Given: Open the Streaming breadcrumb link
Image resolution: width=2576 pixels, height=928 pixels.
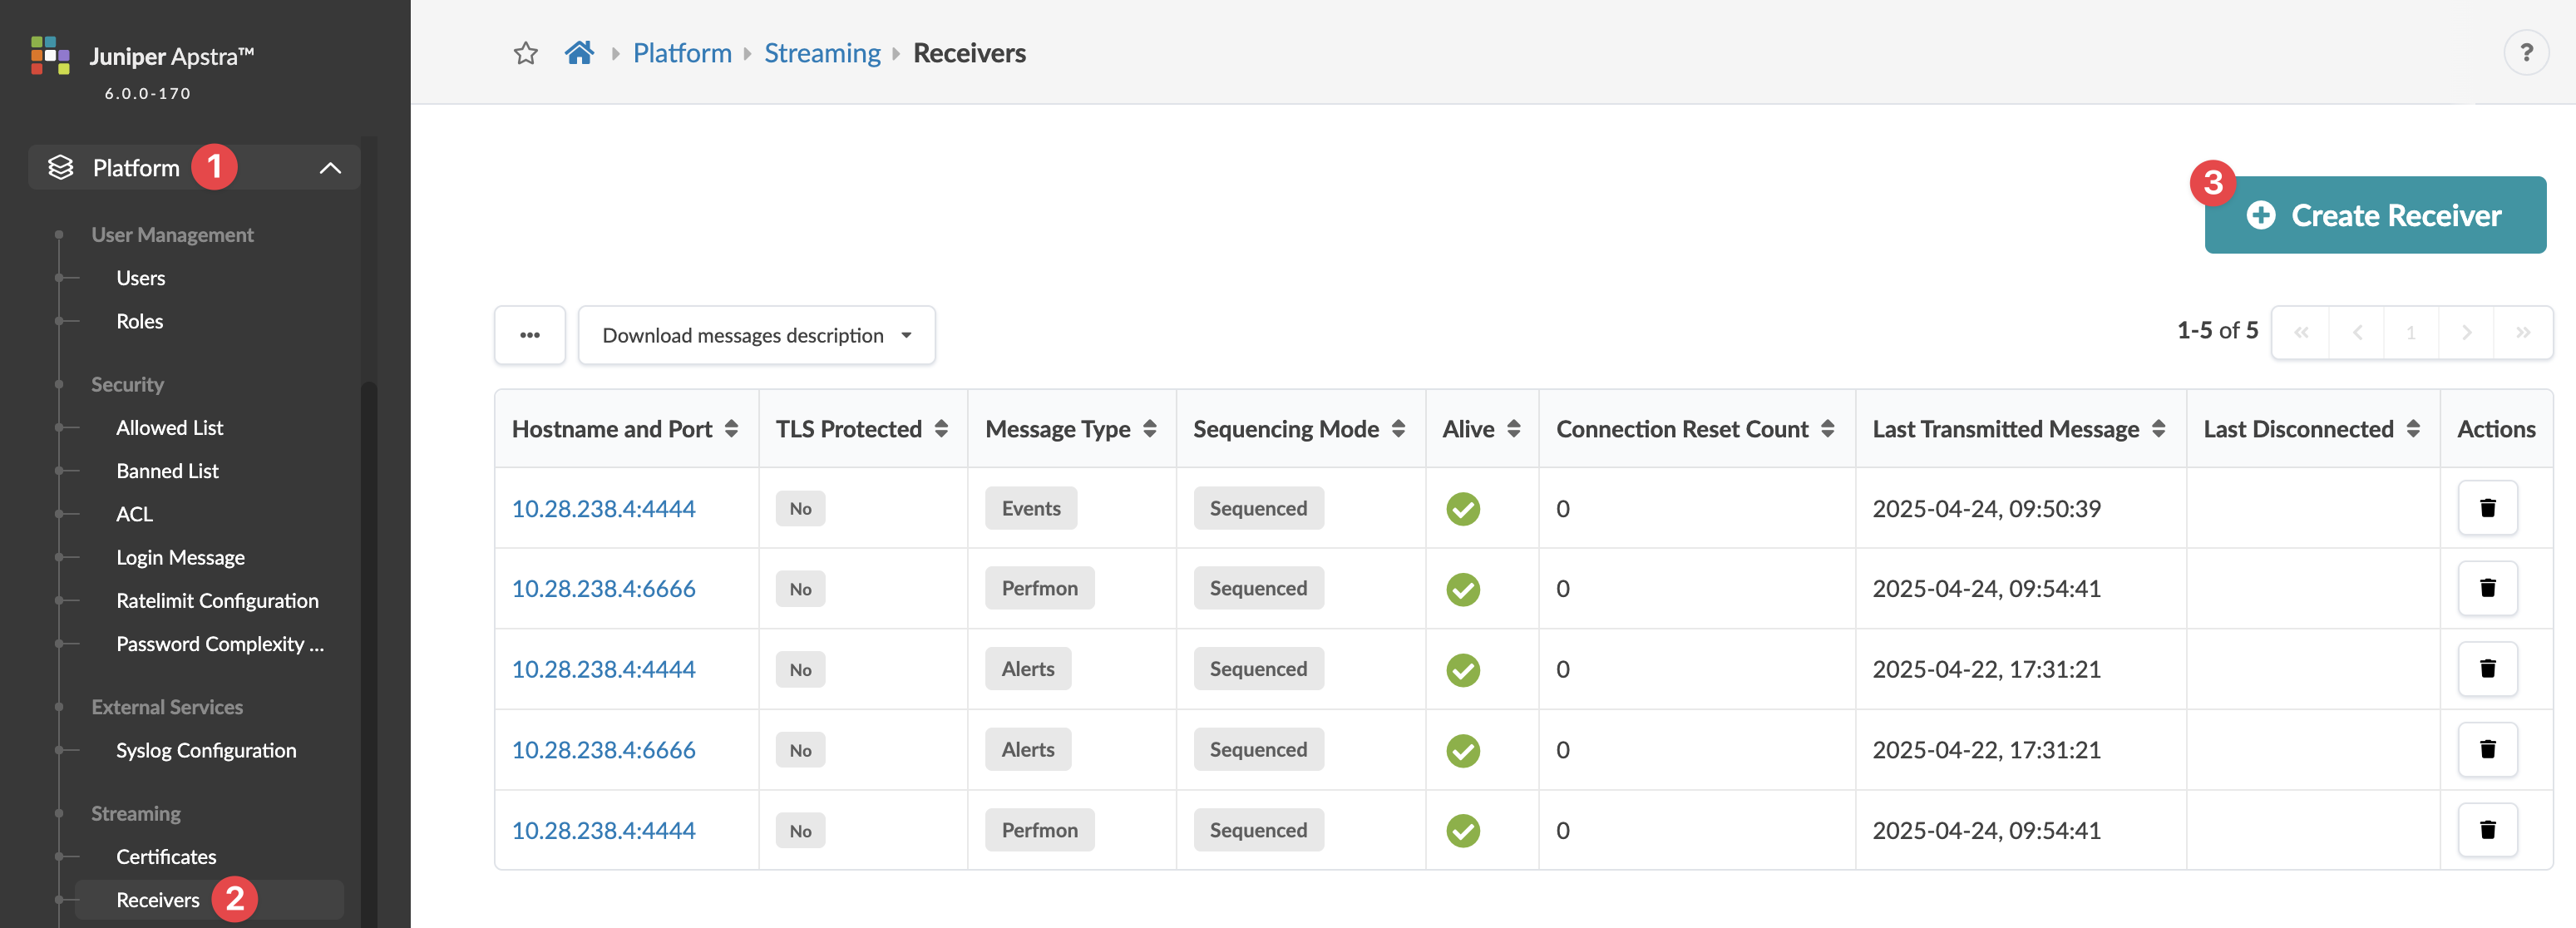Looking at the screenshot, I should [x=822, y=53].
